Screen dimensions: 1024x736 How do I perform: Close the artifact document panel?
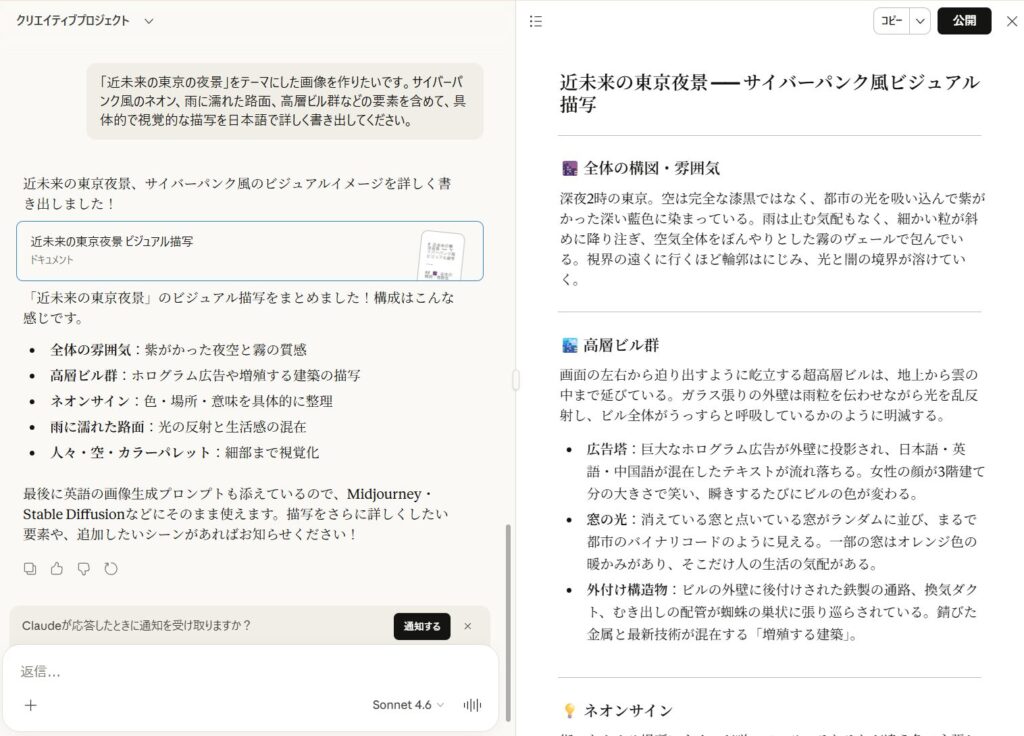coord(1011,21)
